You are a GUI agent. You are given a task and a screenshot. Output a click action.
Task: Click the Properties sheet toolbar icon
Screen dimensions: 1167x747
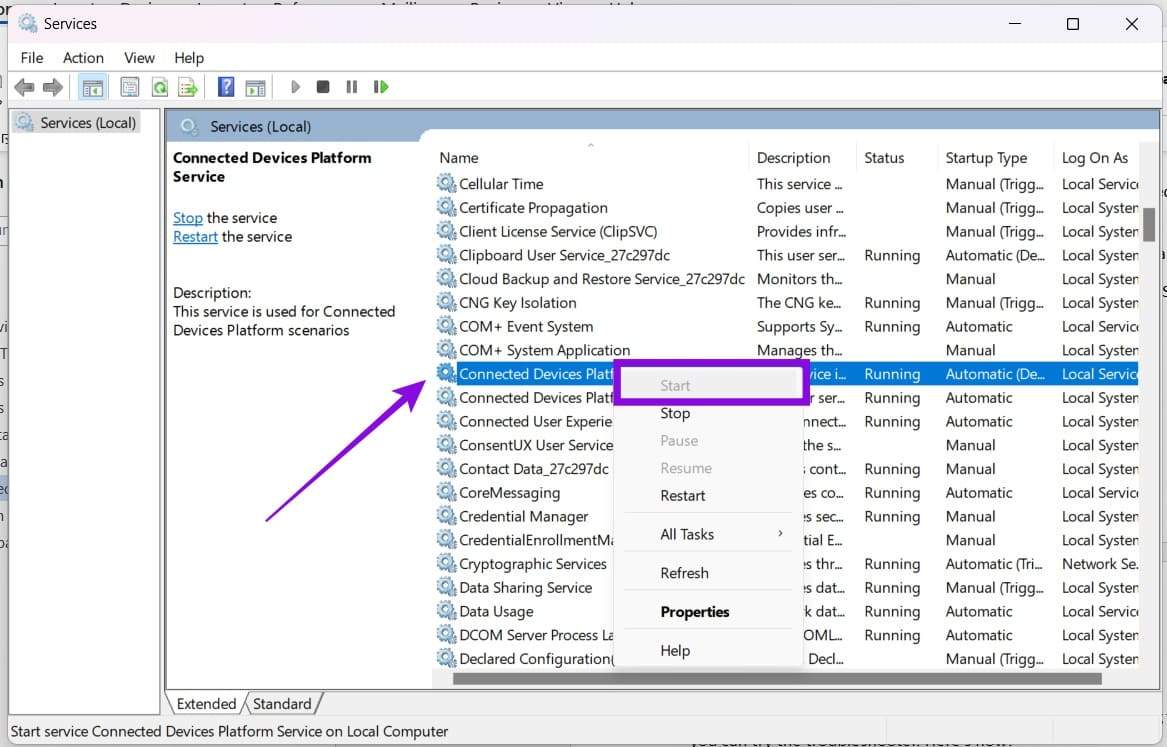(x=130, y=88)
